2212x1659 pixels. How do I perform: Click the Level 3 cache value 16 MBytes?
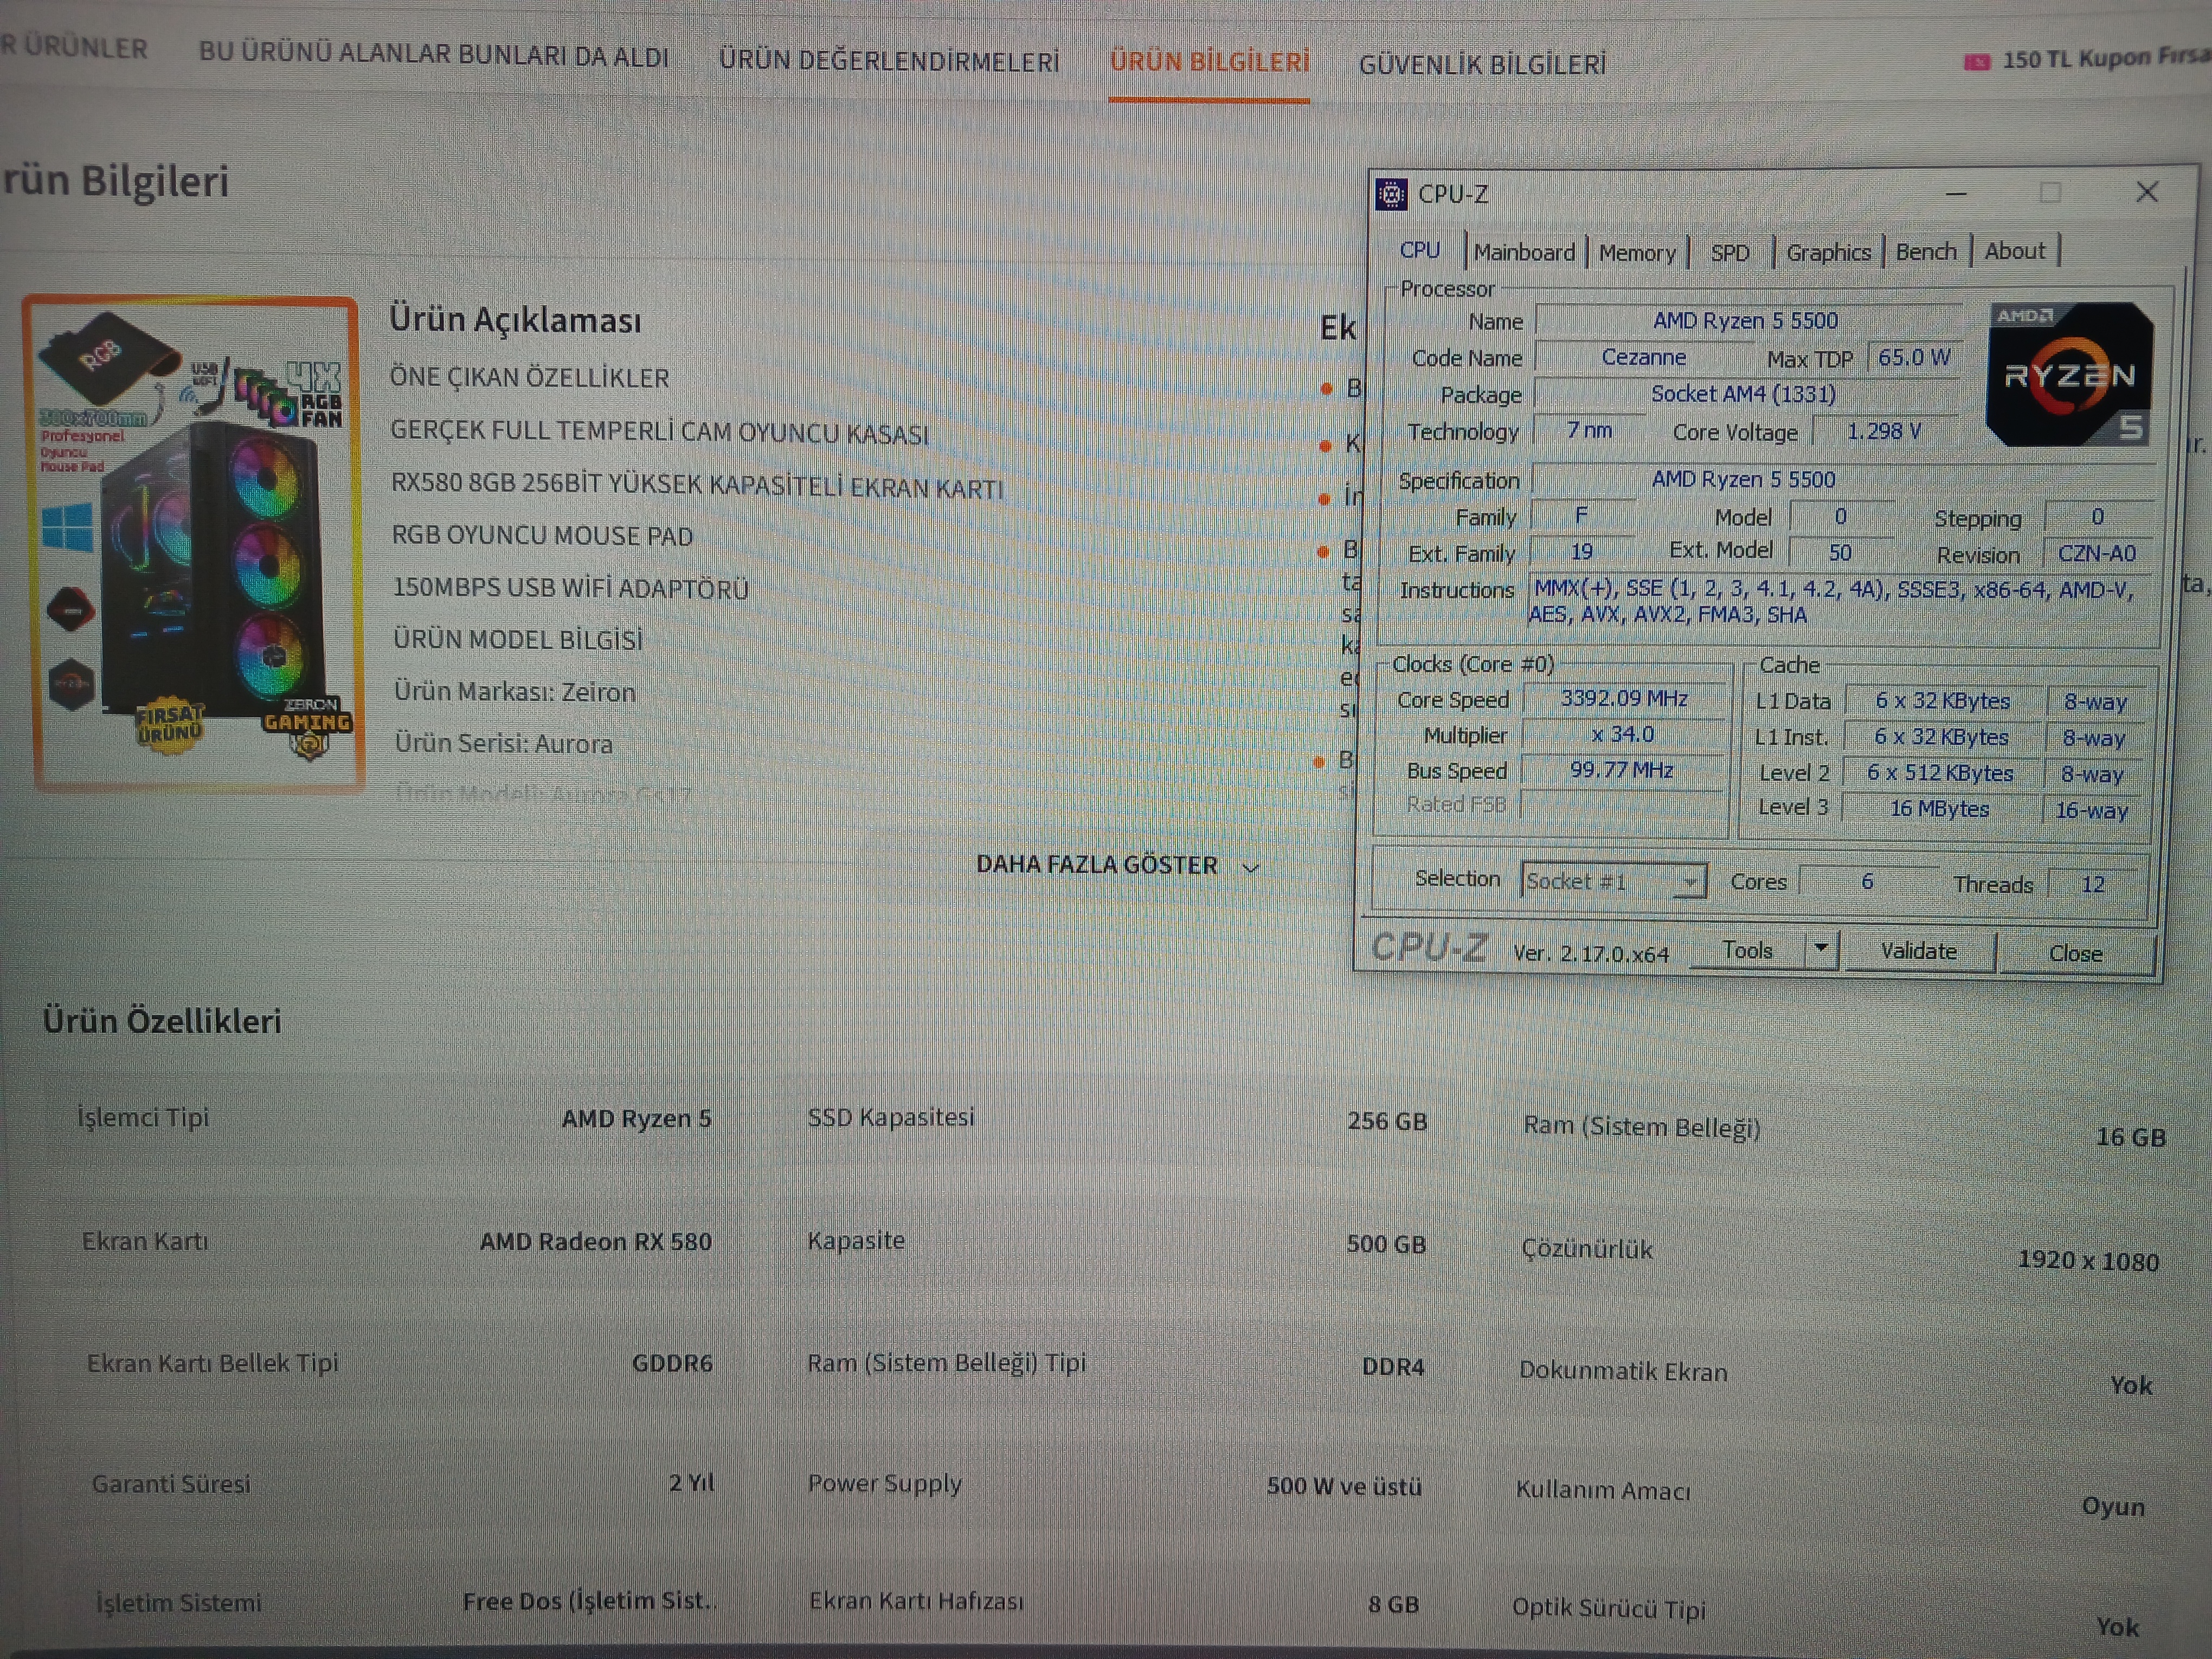1939,809
